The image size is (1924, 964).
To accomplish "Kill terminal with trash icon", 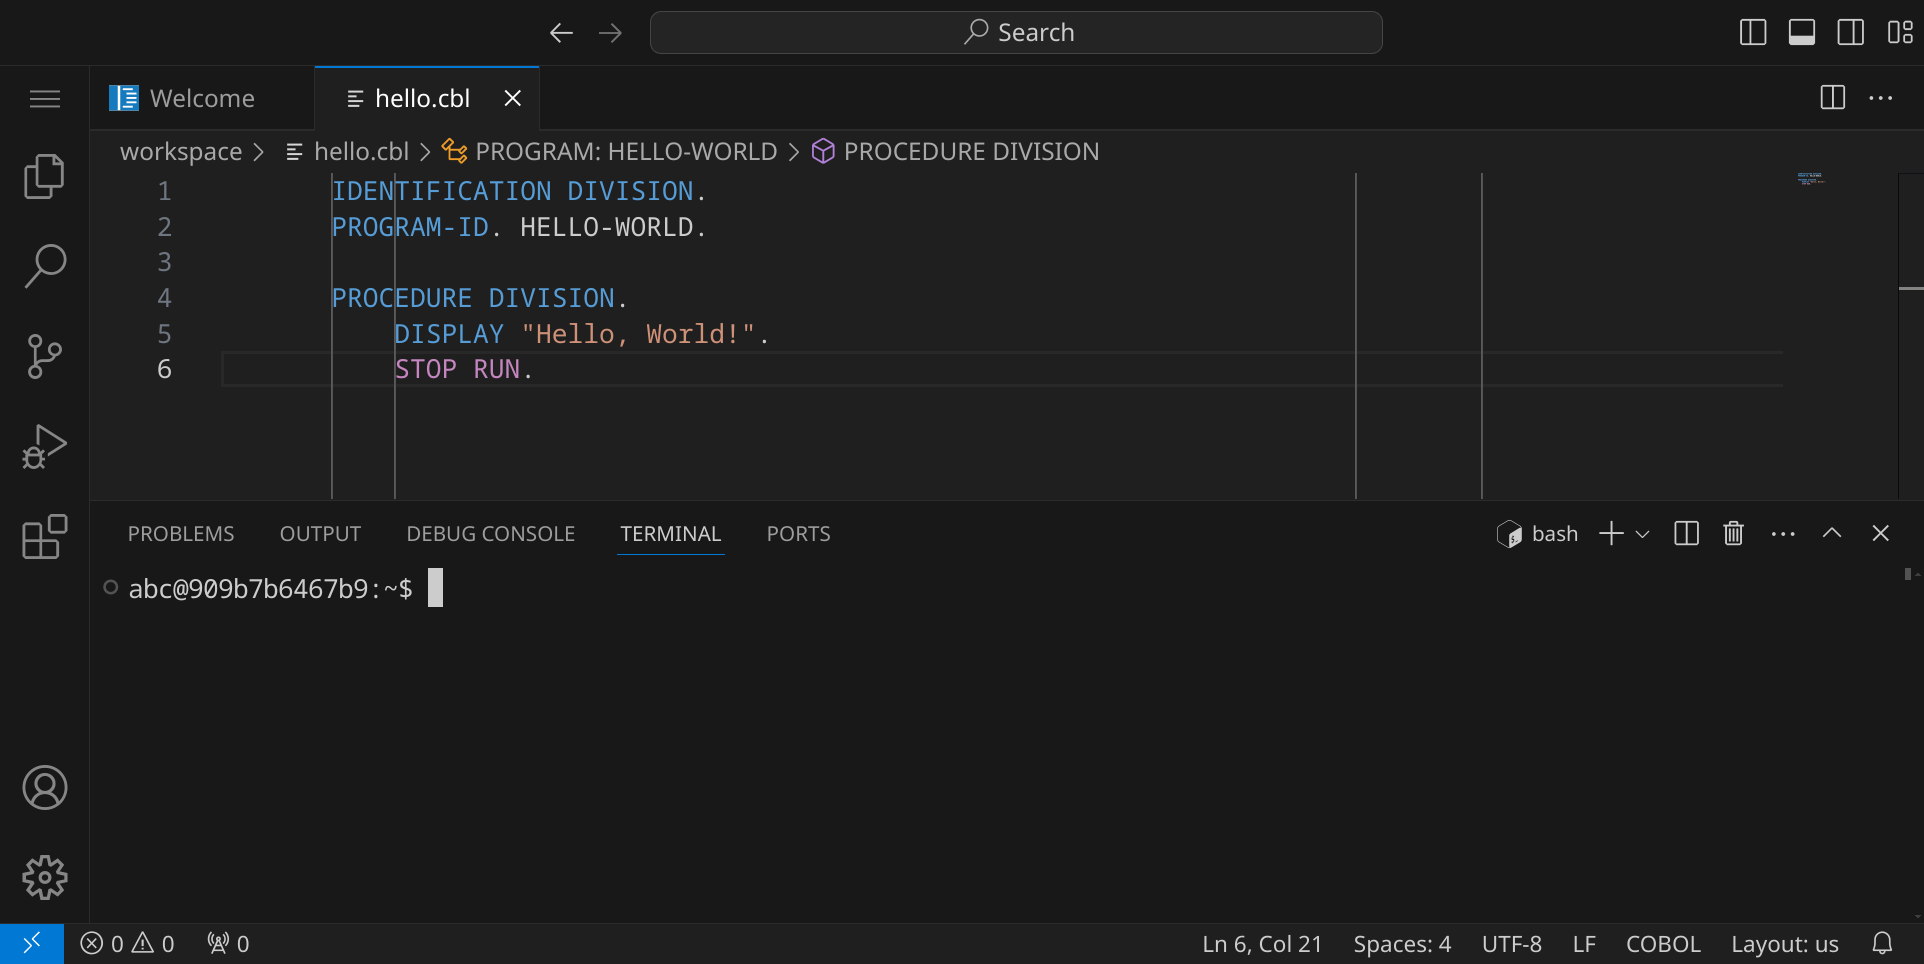I will point(1733,534).
